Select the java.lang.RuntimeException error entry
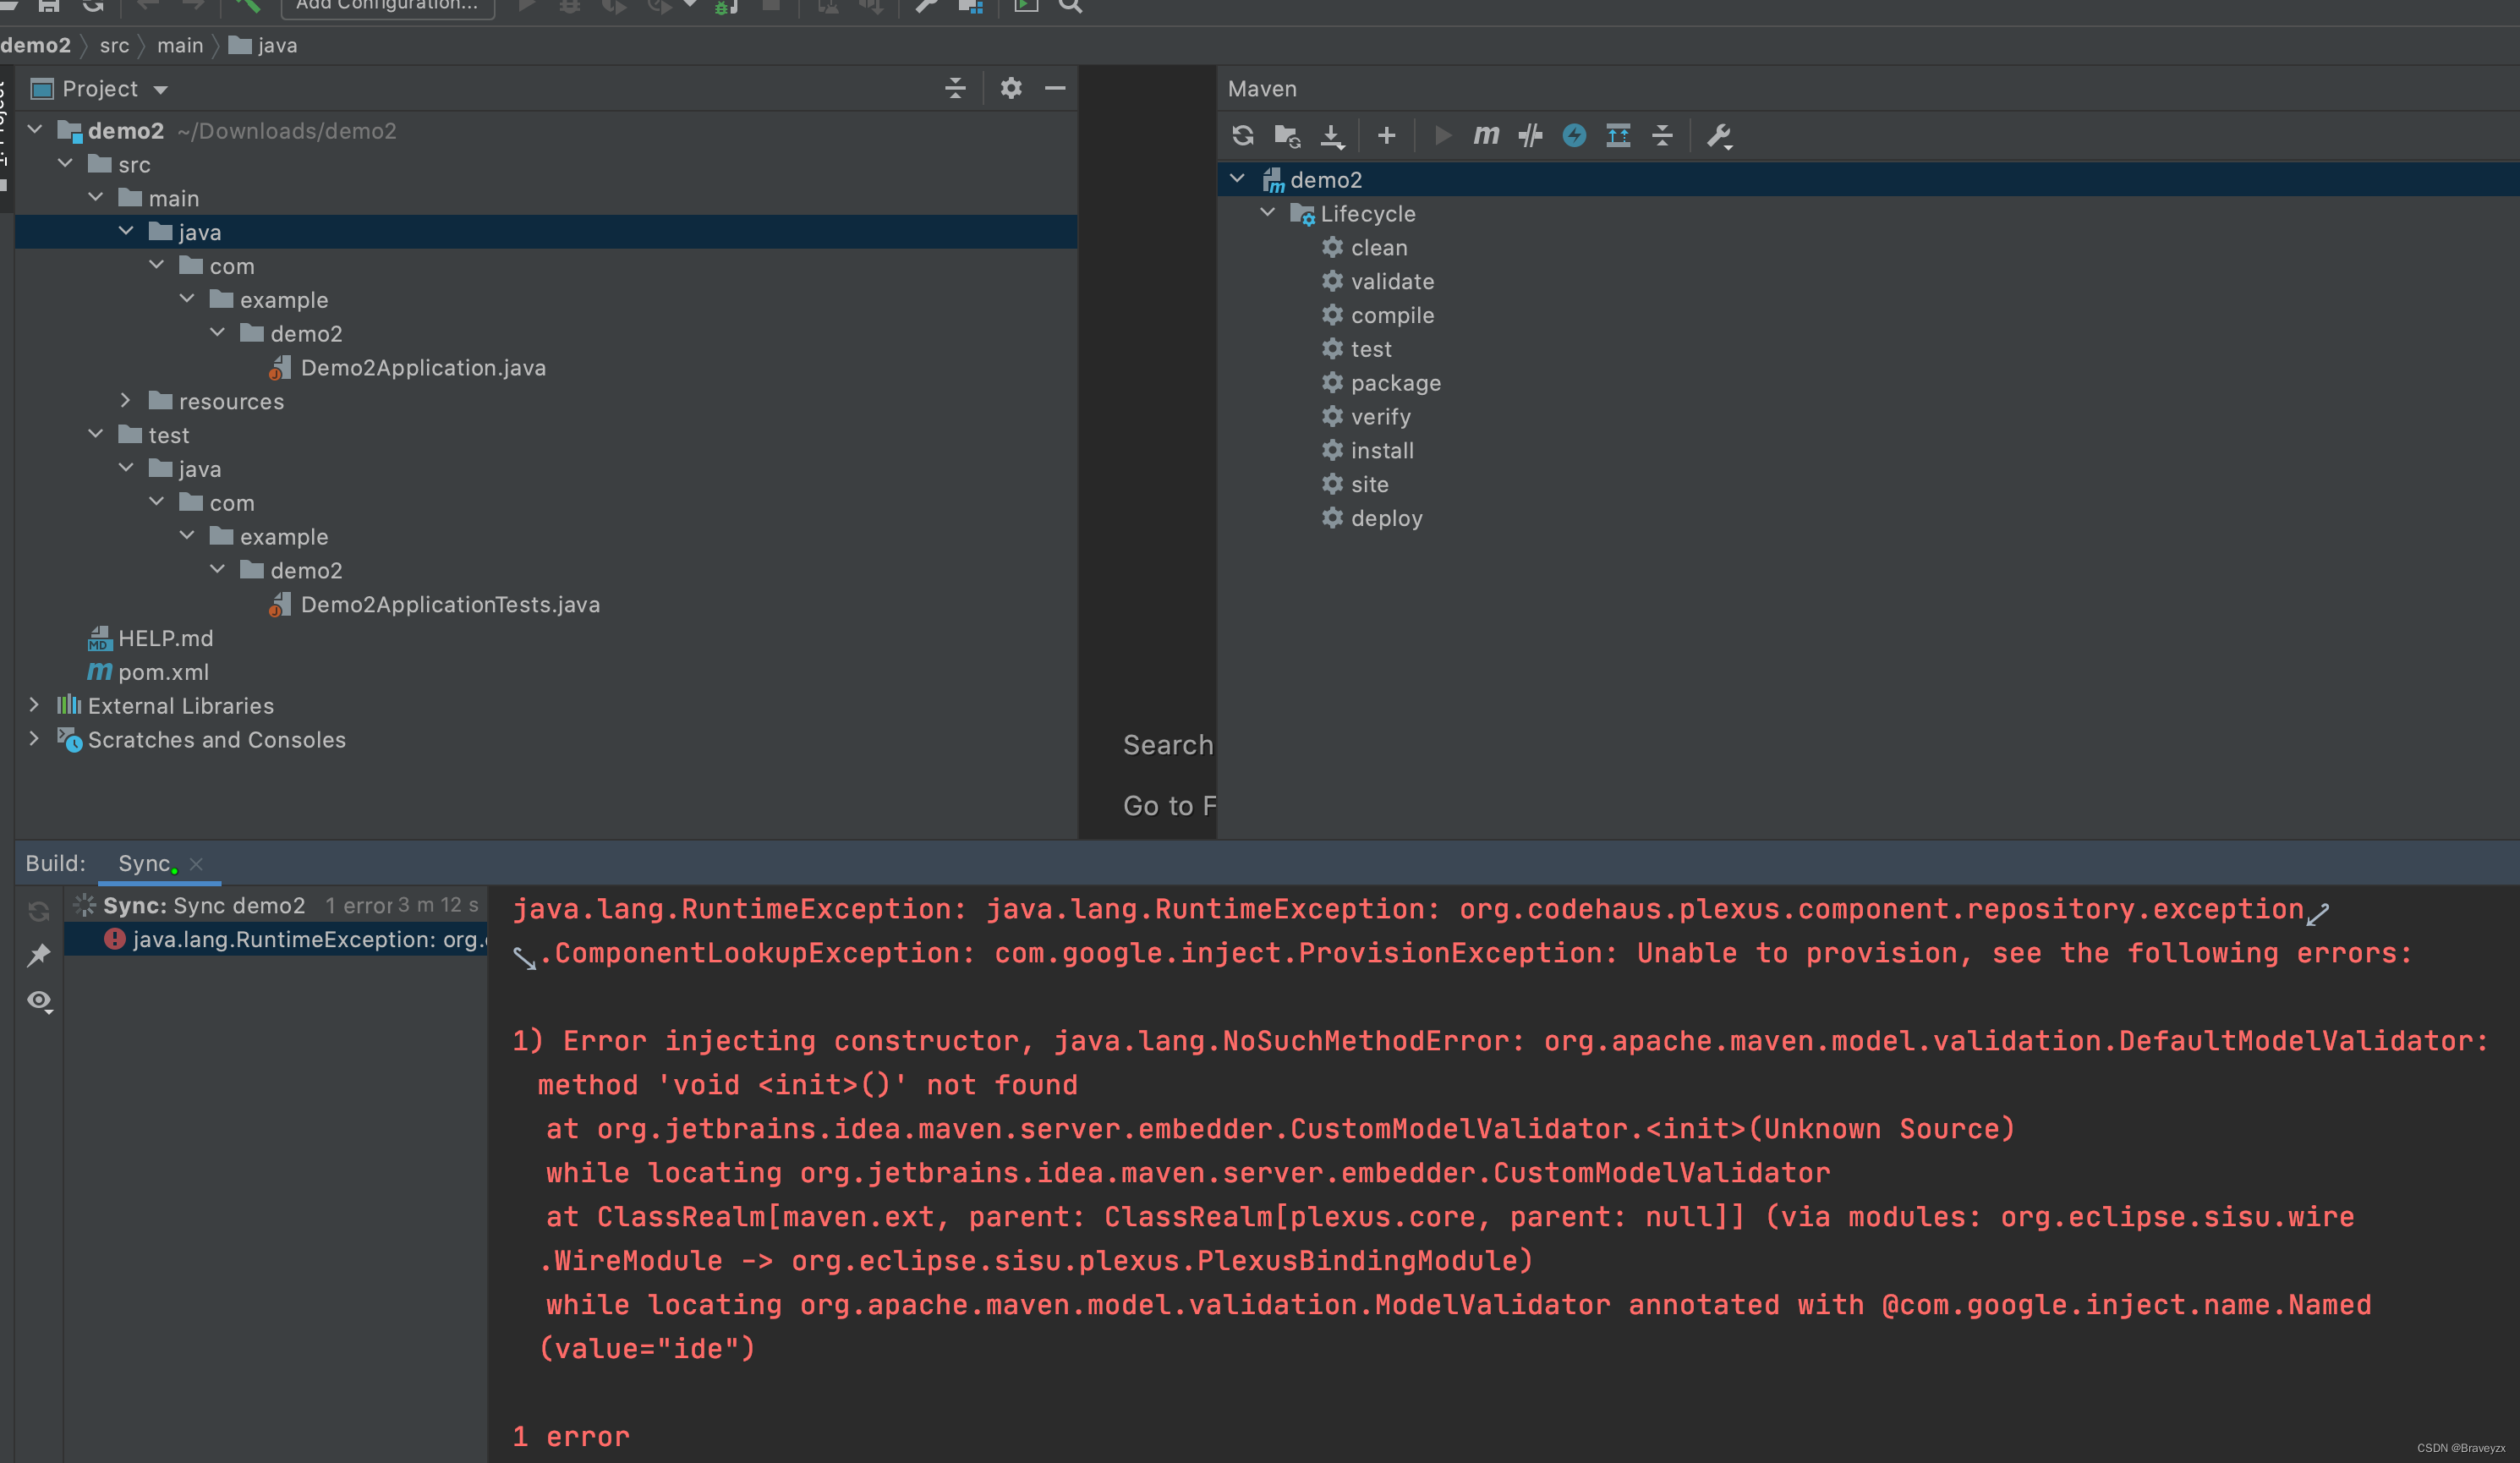The image size is (2520, 1463). coord(300,940)
